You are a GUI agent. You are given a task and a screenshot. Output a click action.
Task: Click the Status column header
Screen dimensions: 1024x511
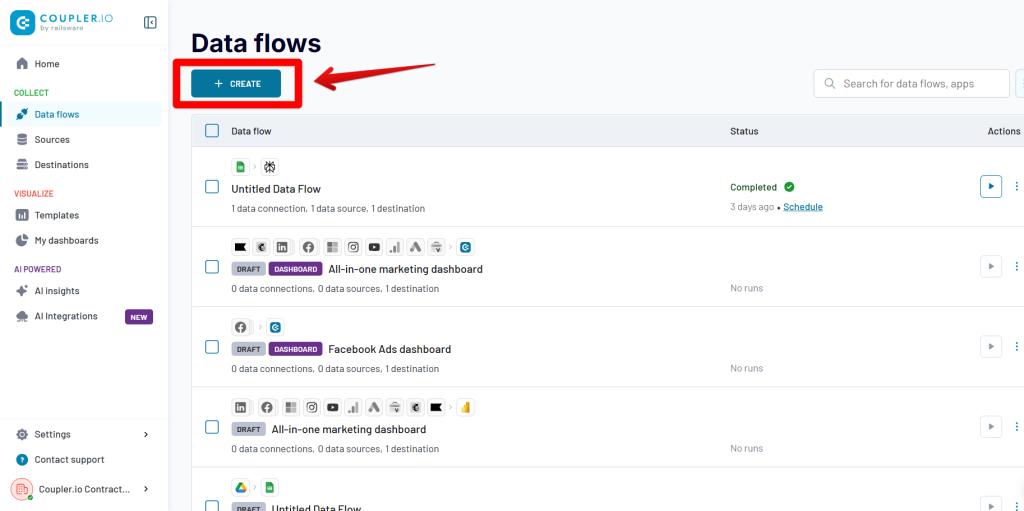[744, 131]
